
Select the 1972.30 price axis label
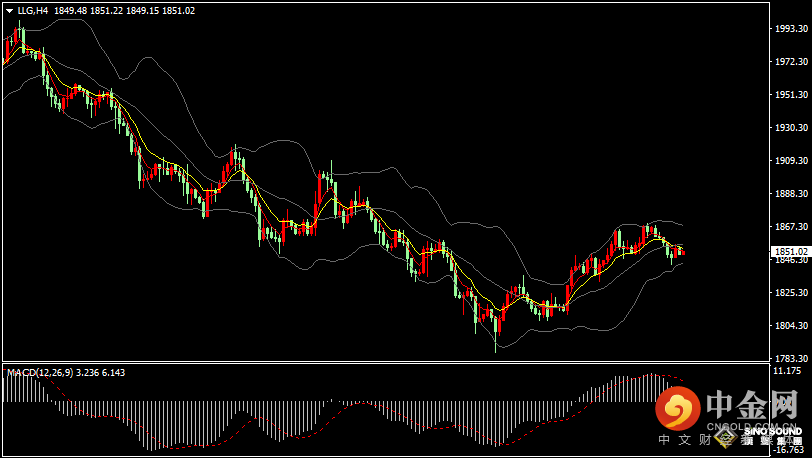[x=790, y=62]
